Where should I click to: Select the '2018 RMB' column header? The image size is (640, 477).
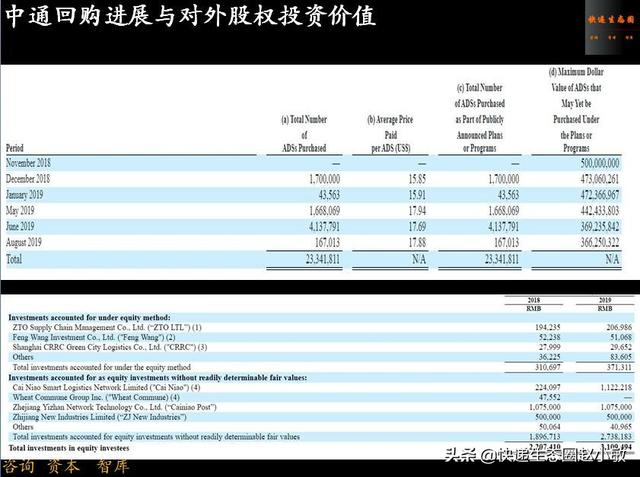tap(534, 304)
